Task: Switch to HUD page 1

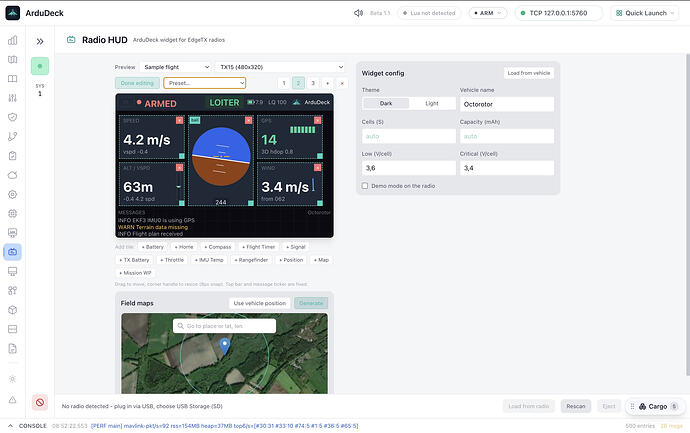Action: pos(284,83)
